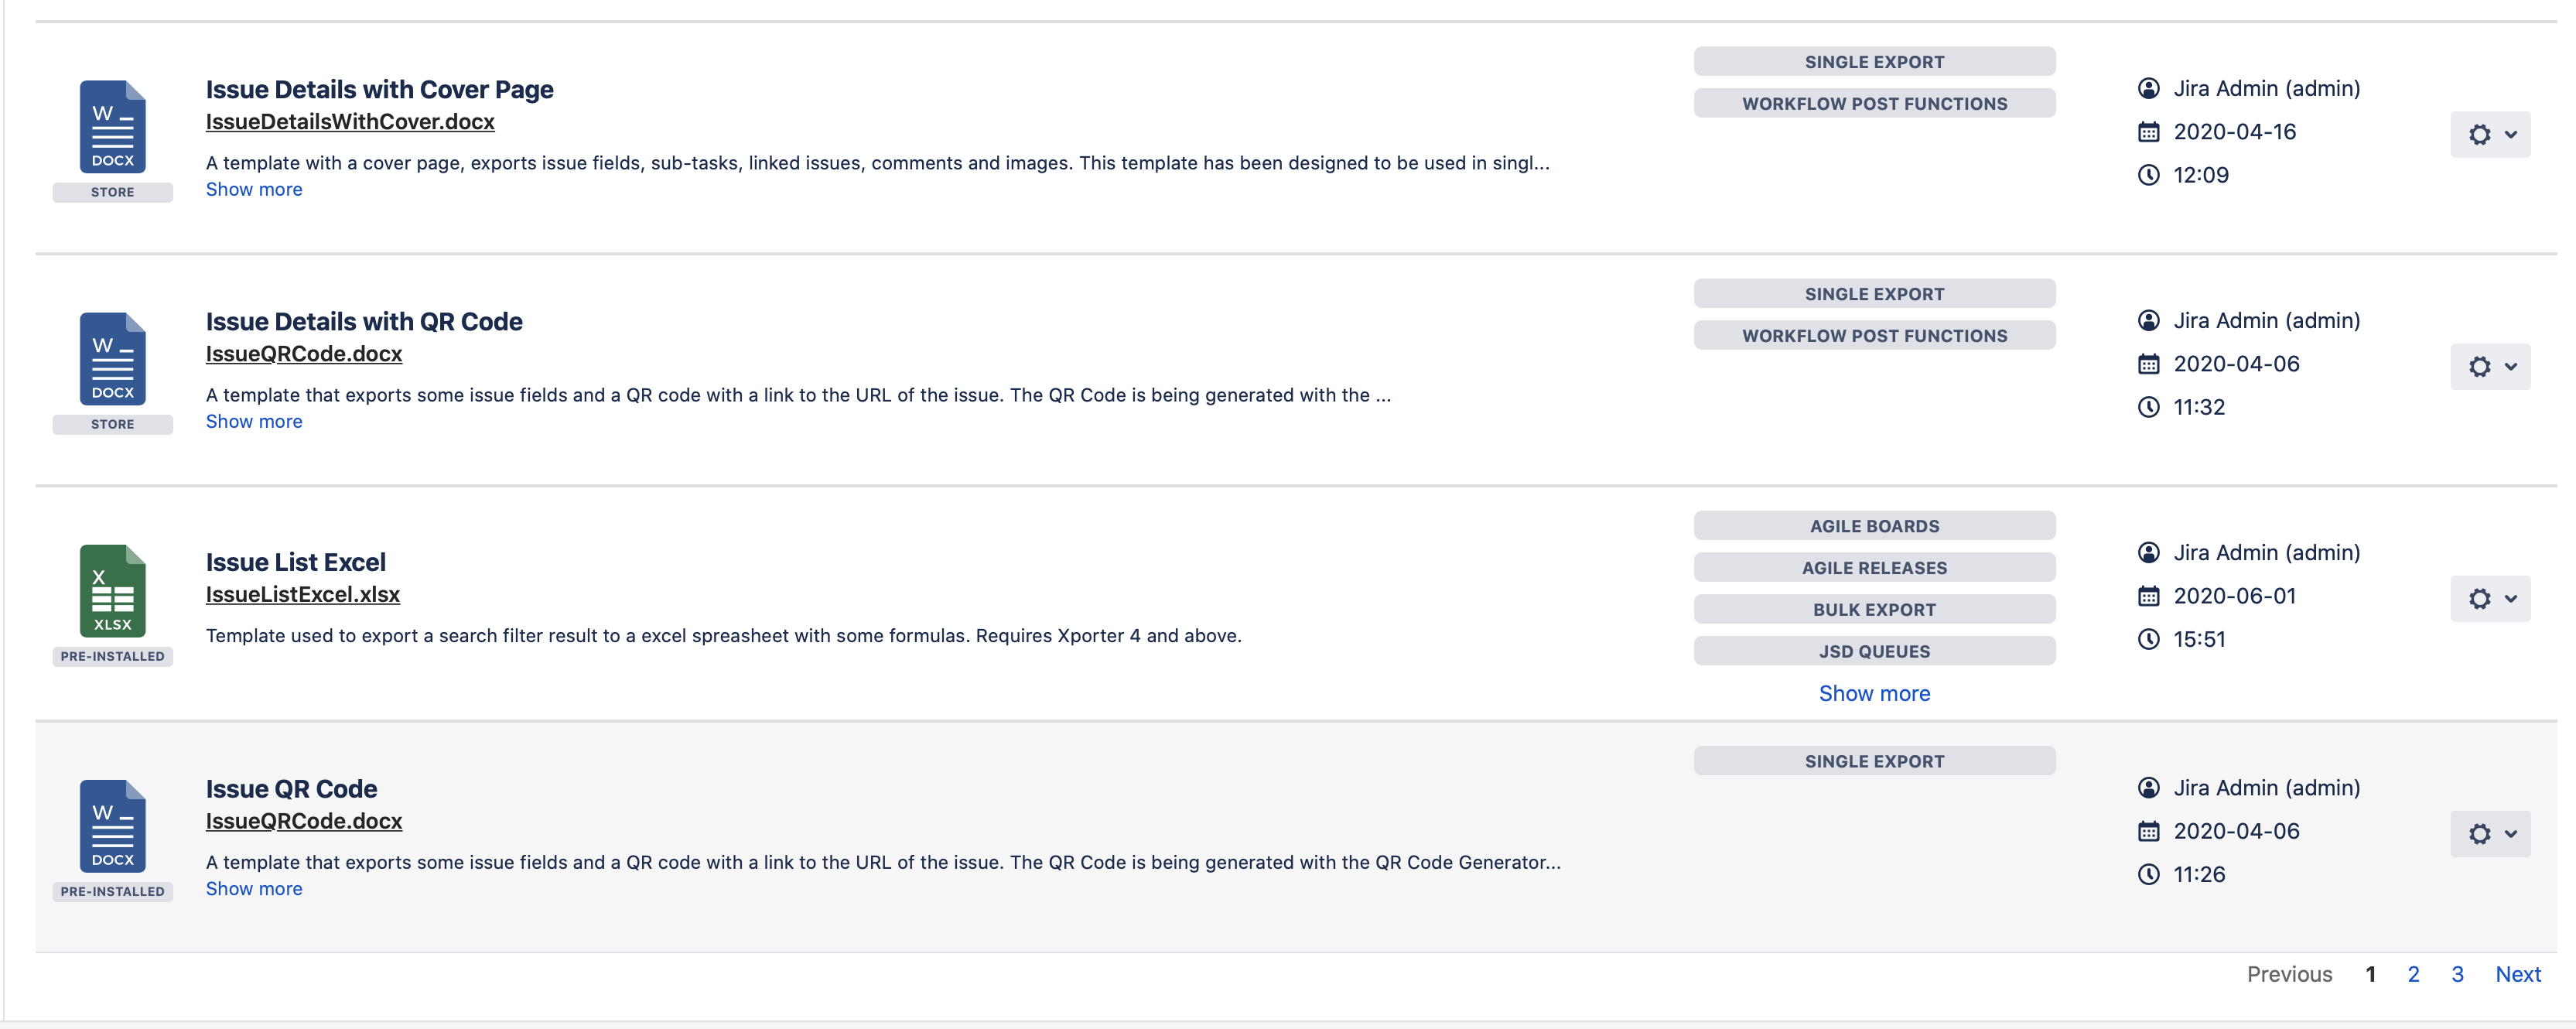
Task: Click the Bulk Export tag on Issue List Excel
Action: [1873, 610]
